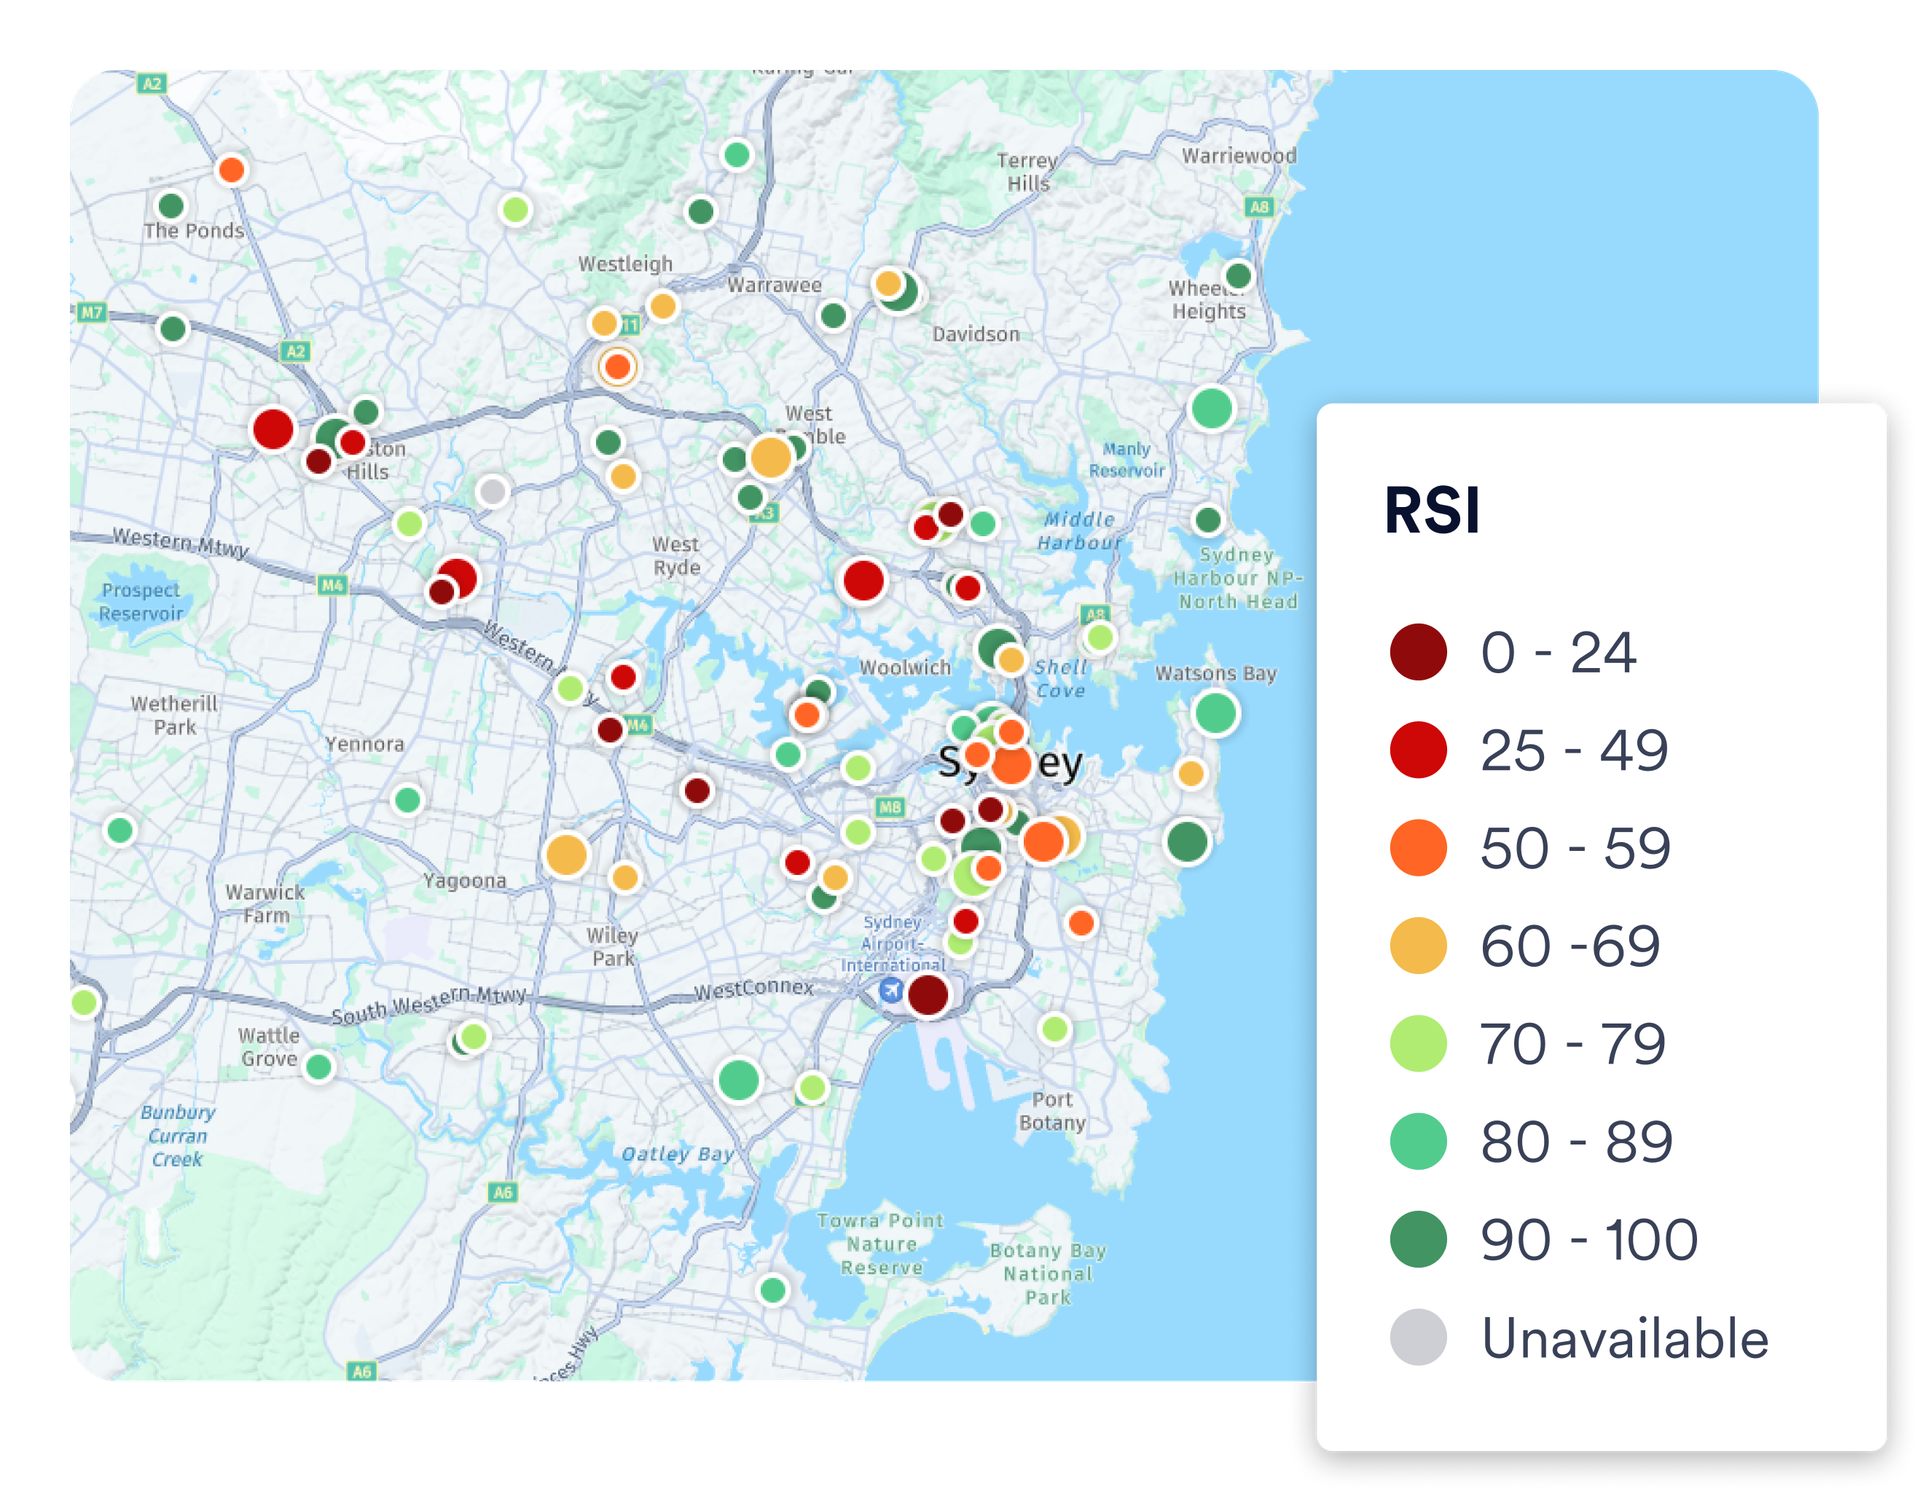
Task: Click the green marker near Watsons Bay
Action: tap(1215, 713)
